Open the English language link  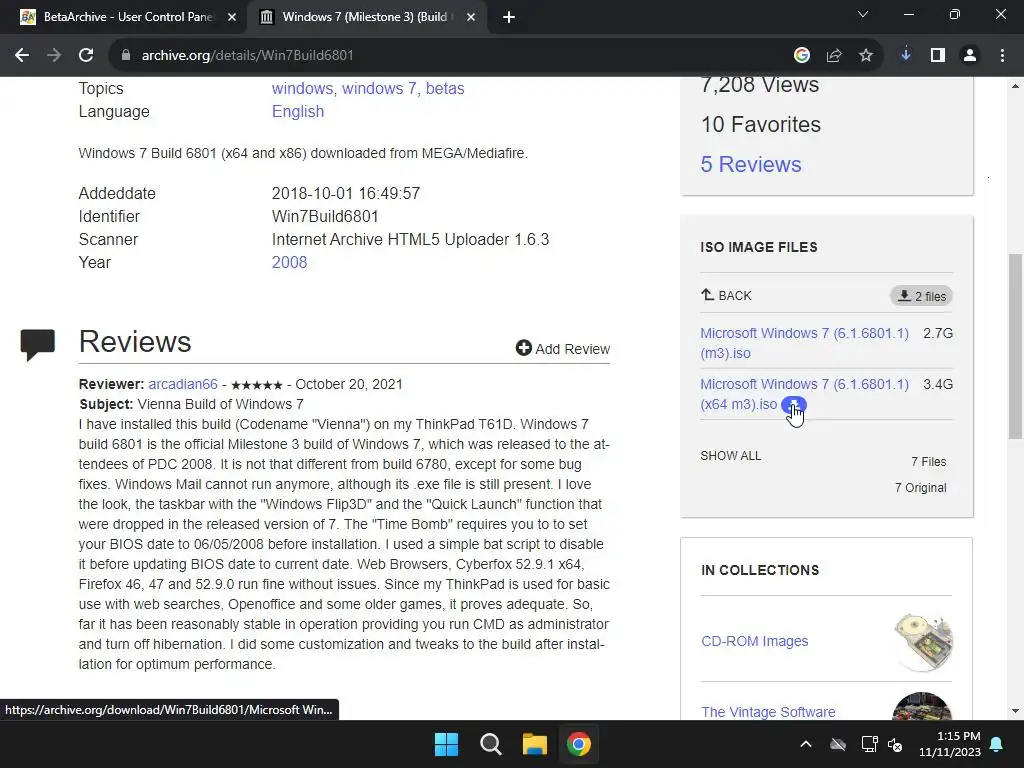pos(298,112)
